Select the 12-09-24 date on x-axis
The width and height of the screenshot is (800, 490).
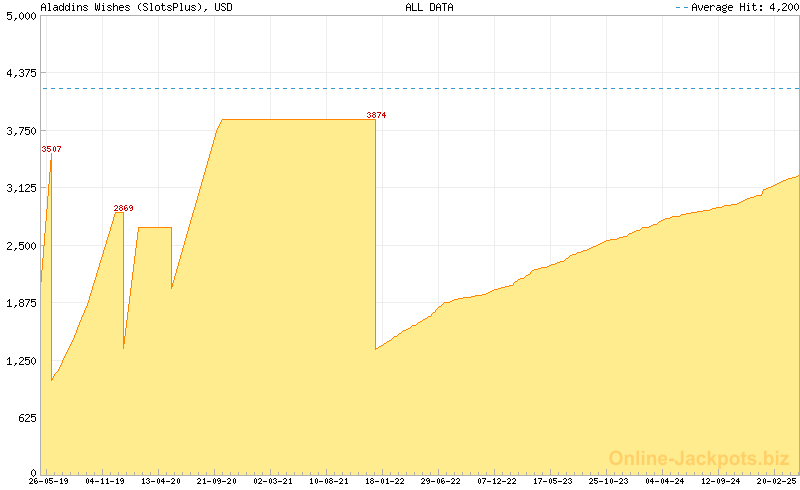[x=721, y=481]
